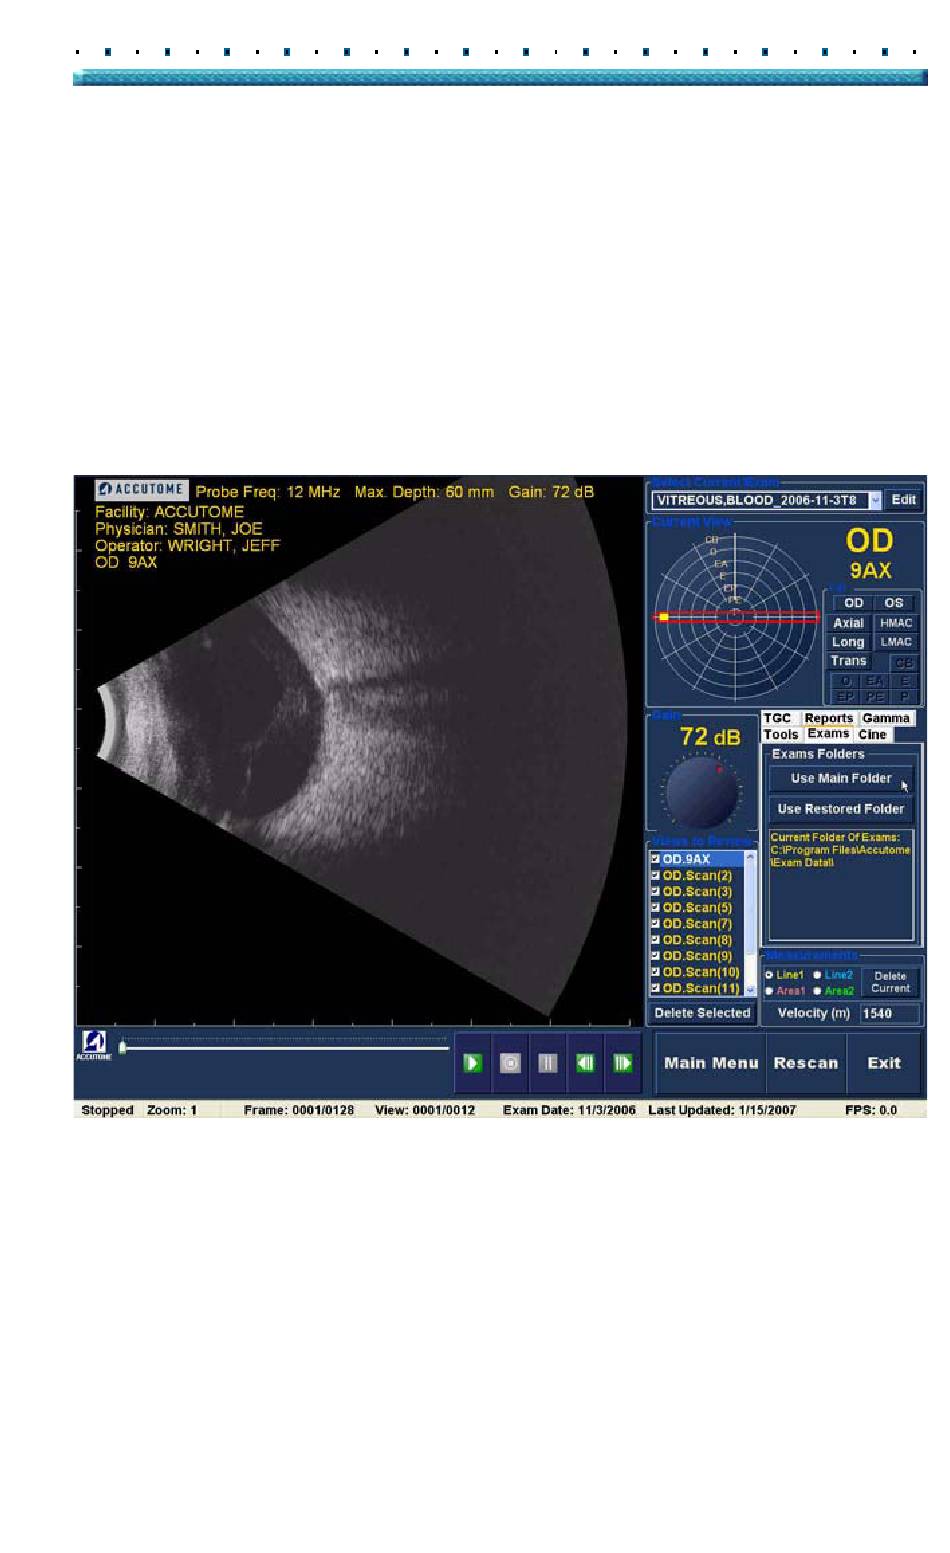Select the OD eye button
This screenshot has height=1553, width=950.
pos(854,603)
